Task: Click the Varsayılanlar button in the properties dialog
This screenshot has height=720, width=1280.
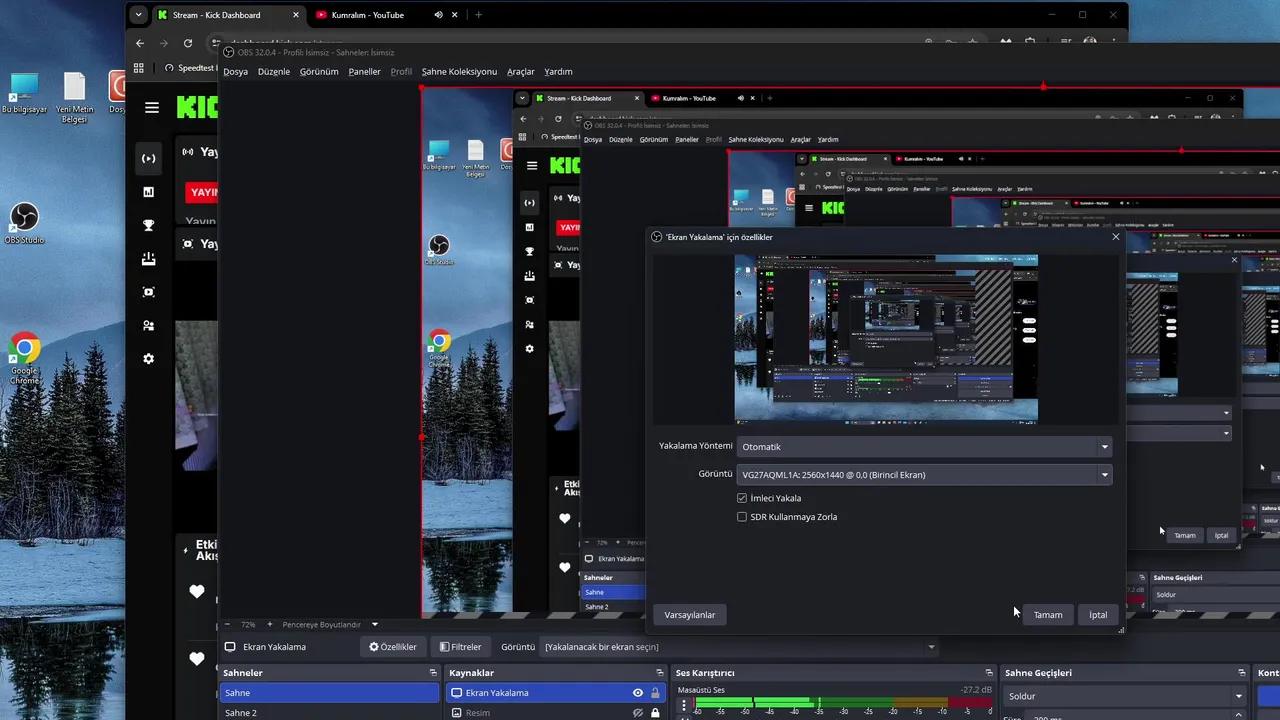Action: click(690, 615)
